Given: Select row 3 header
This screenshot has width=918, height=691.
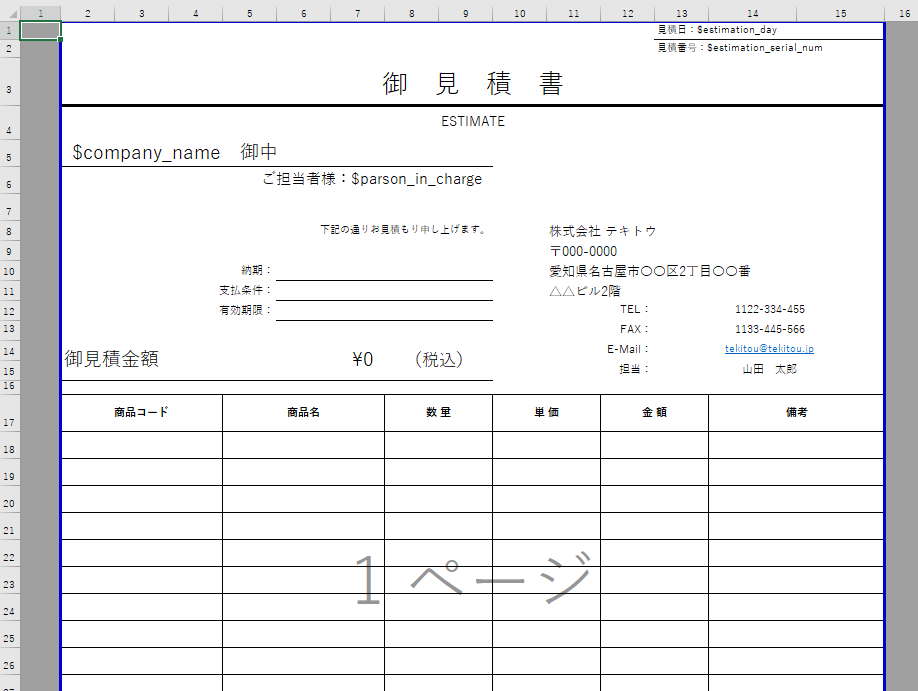Looking at the screenshot, I should click(x=9, y=89).
